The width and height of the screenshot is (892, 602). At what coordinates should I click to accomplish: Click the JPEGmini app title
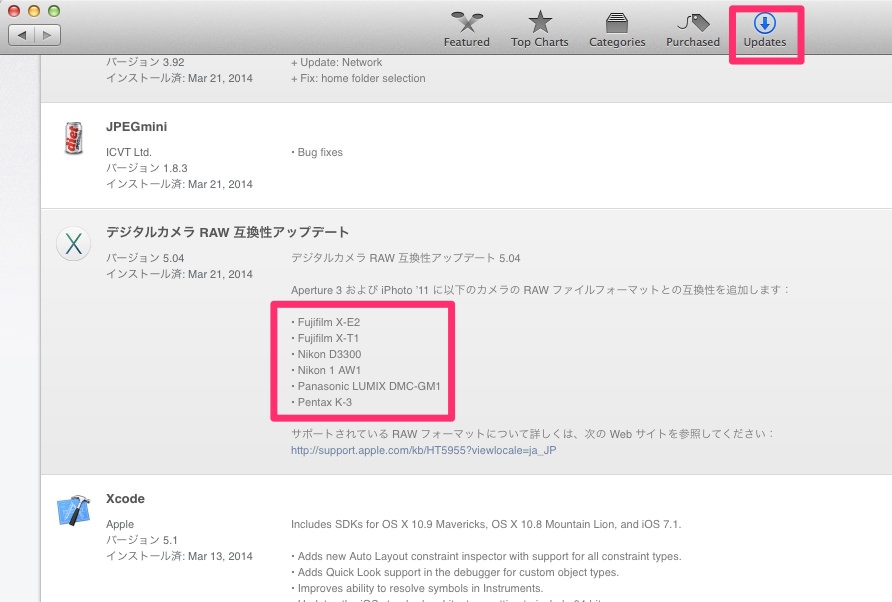pyautogui.click(x=137, y=127)
